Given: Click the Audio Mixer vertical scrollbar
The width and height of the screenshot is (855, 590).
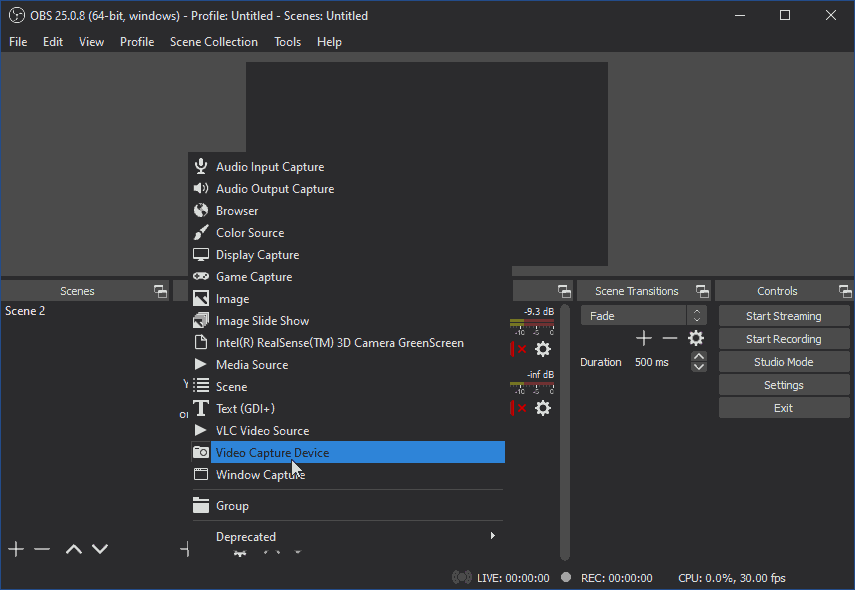Looking at the screenshot, I should 565,432.
